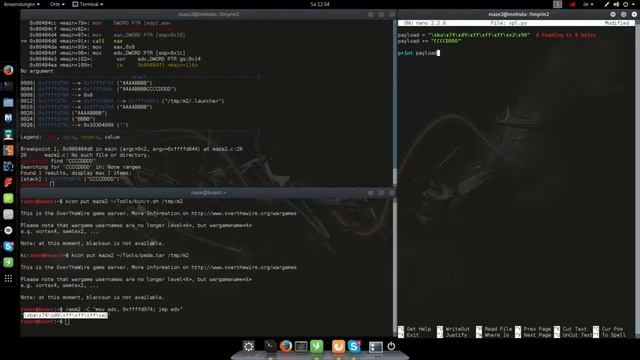This screenshot has height=360, width=640.
Task: Click 'Note: at this moment, blacksun' last line
Action: (93, 298)
